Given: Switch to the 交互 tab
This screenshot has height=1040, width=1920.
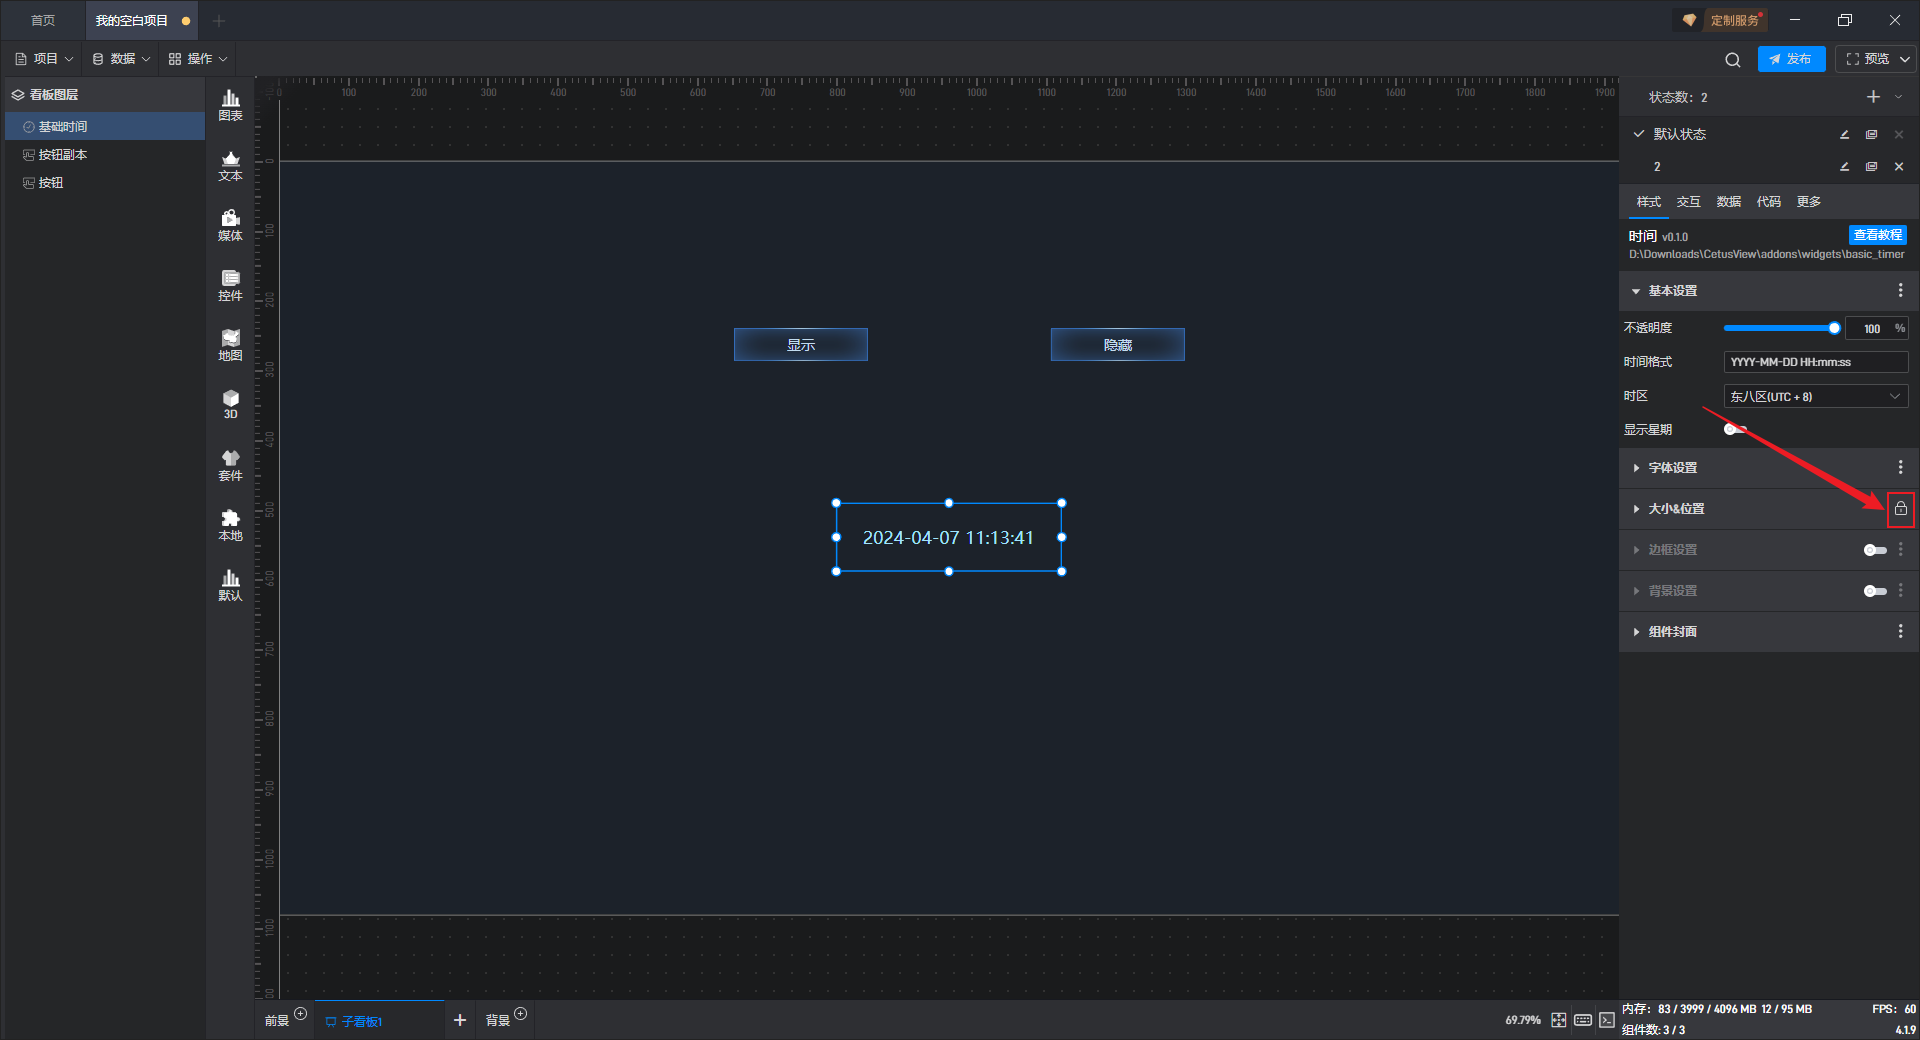Looking at the screenshot, I should (x=1688, y=202).
